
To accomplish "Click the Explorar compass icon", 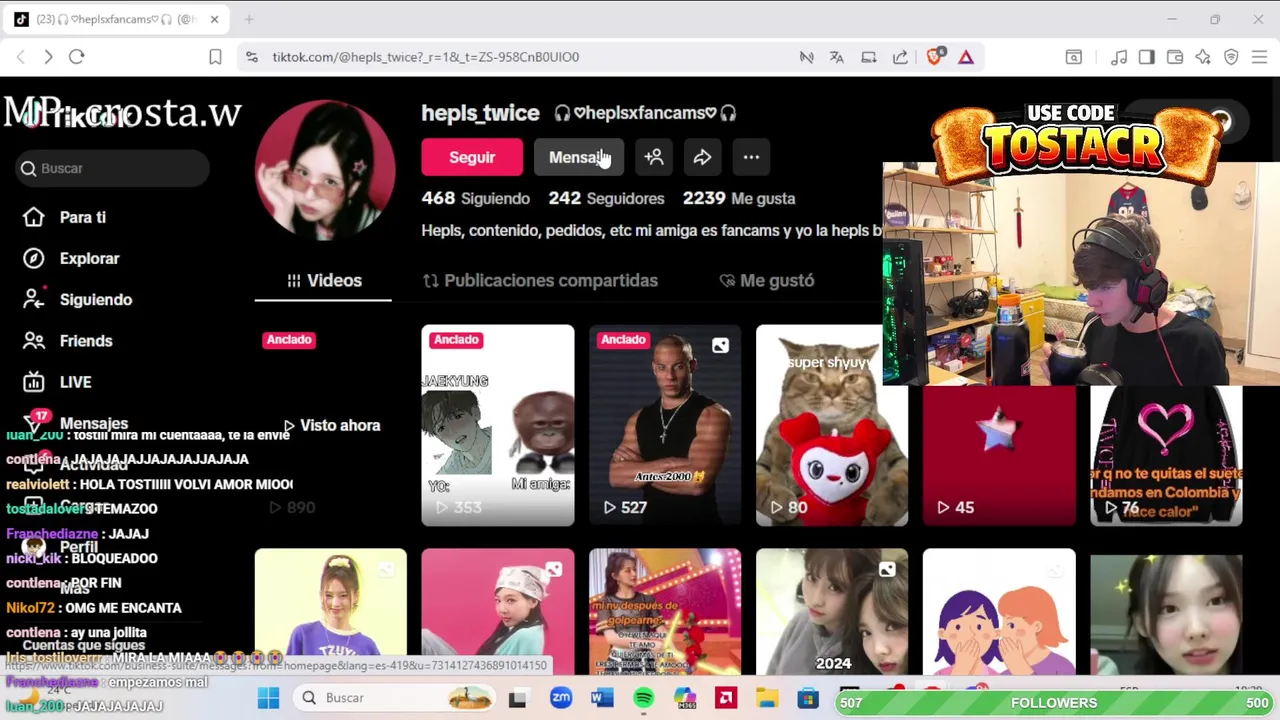I will (x=34, y=258).
